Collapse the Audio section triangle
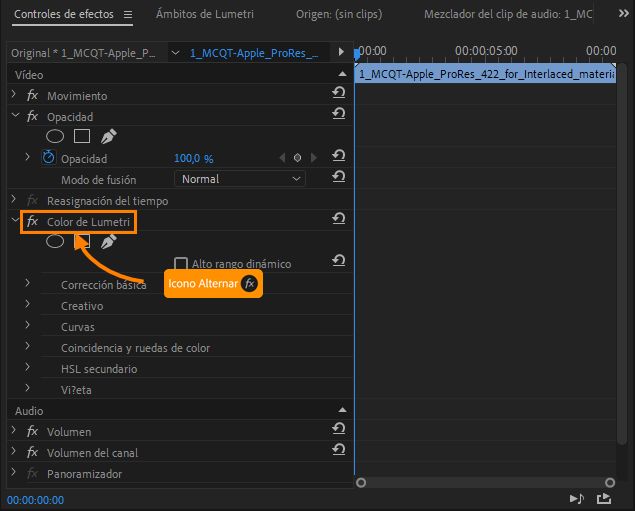This screenshot has height=511, width=635. click(342, 410)
